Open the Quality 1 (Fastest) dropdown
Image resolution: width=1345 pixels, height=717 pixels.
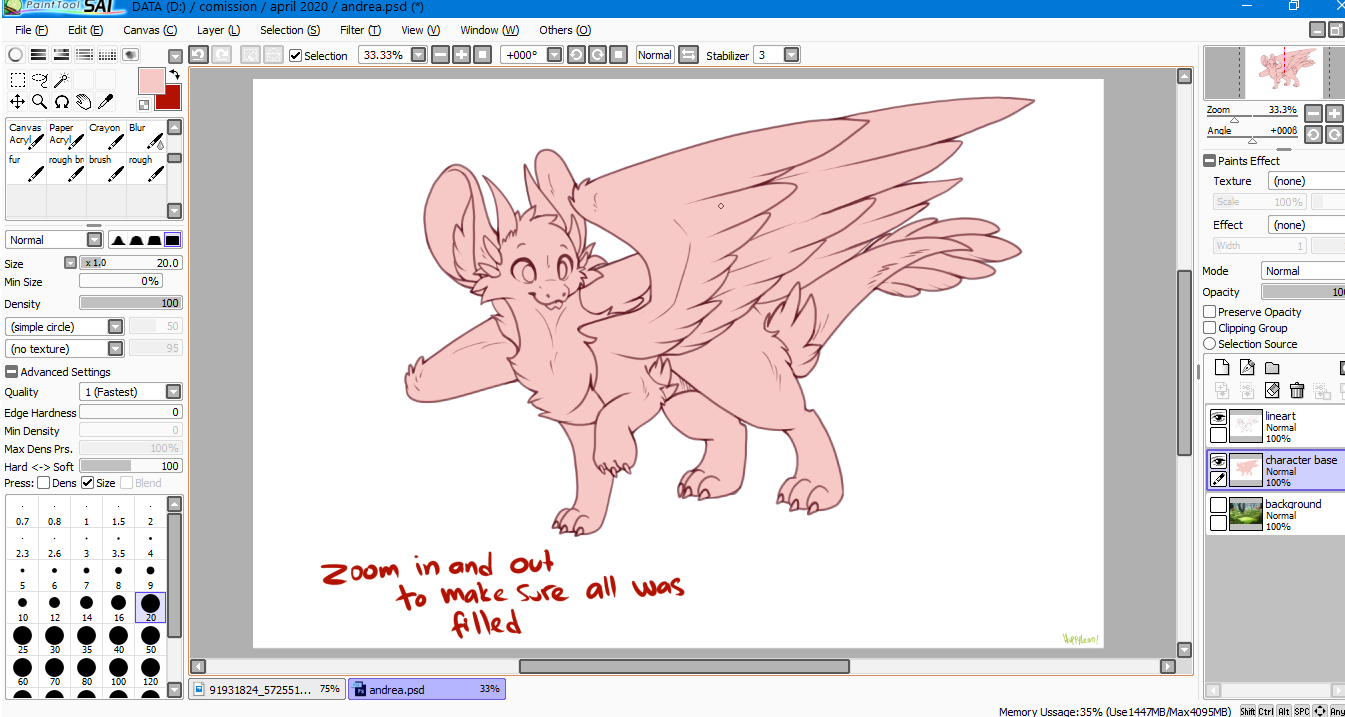pos(173,392)
